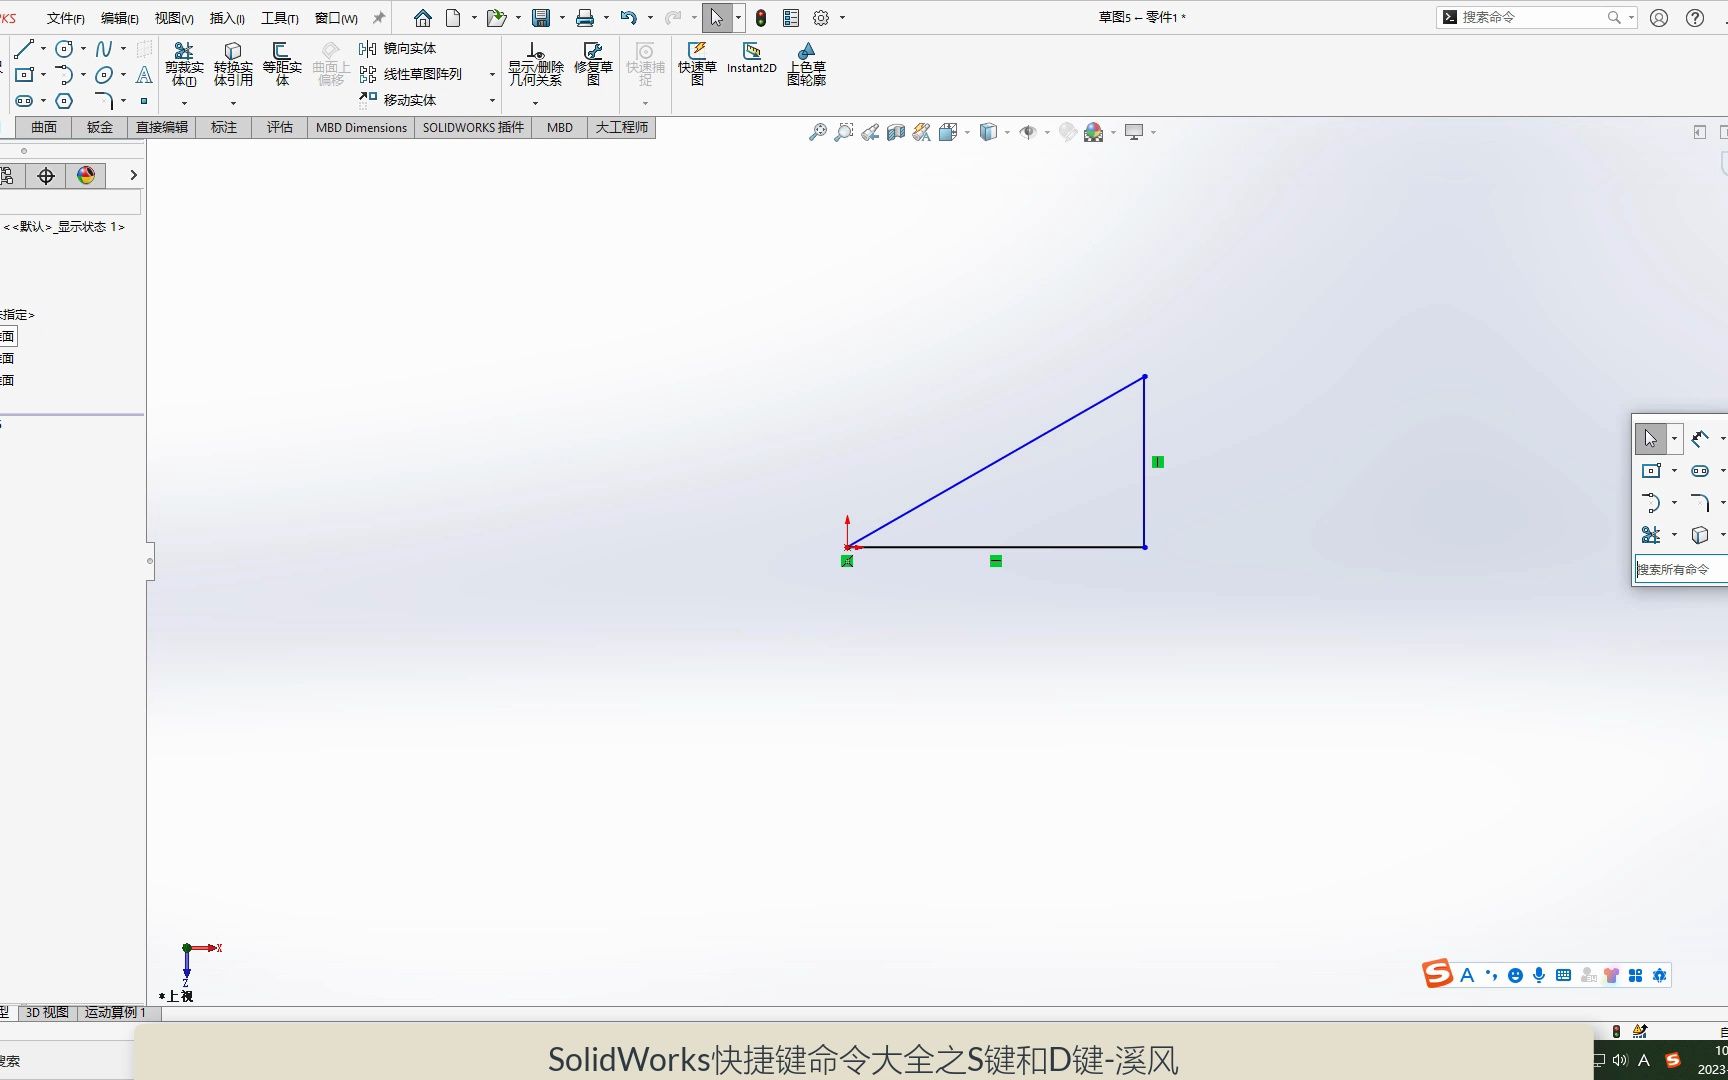Click the Convert Entities icon
Viewport: 1728px width, 1080px height.
(x=233, y=62)
